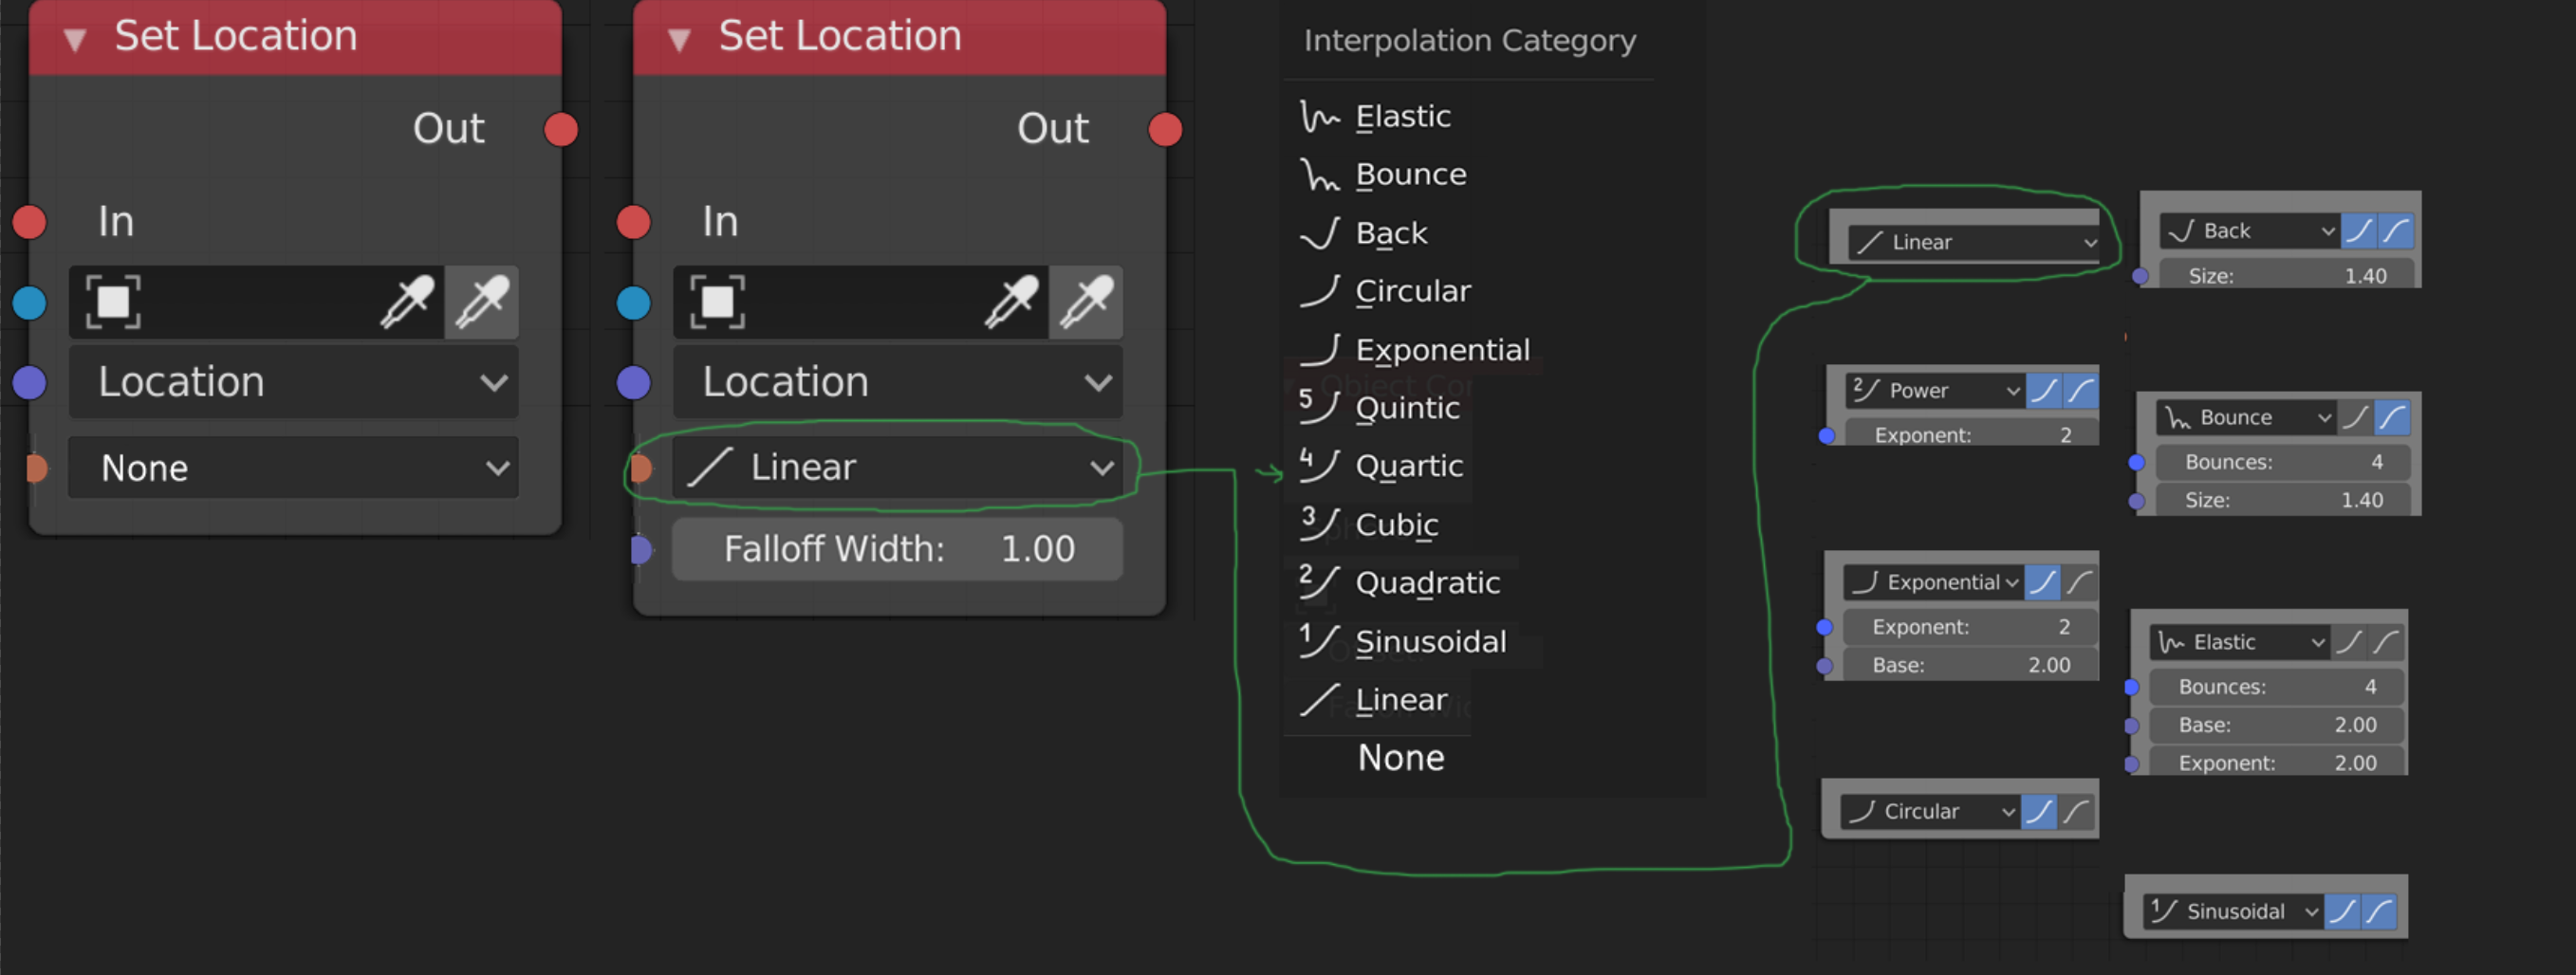Click the Elastic curve icon in the interpolation menu
Image resolution: width=2576 pixels, height=975 pixels.
[1318, 115]
